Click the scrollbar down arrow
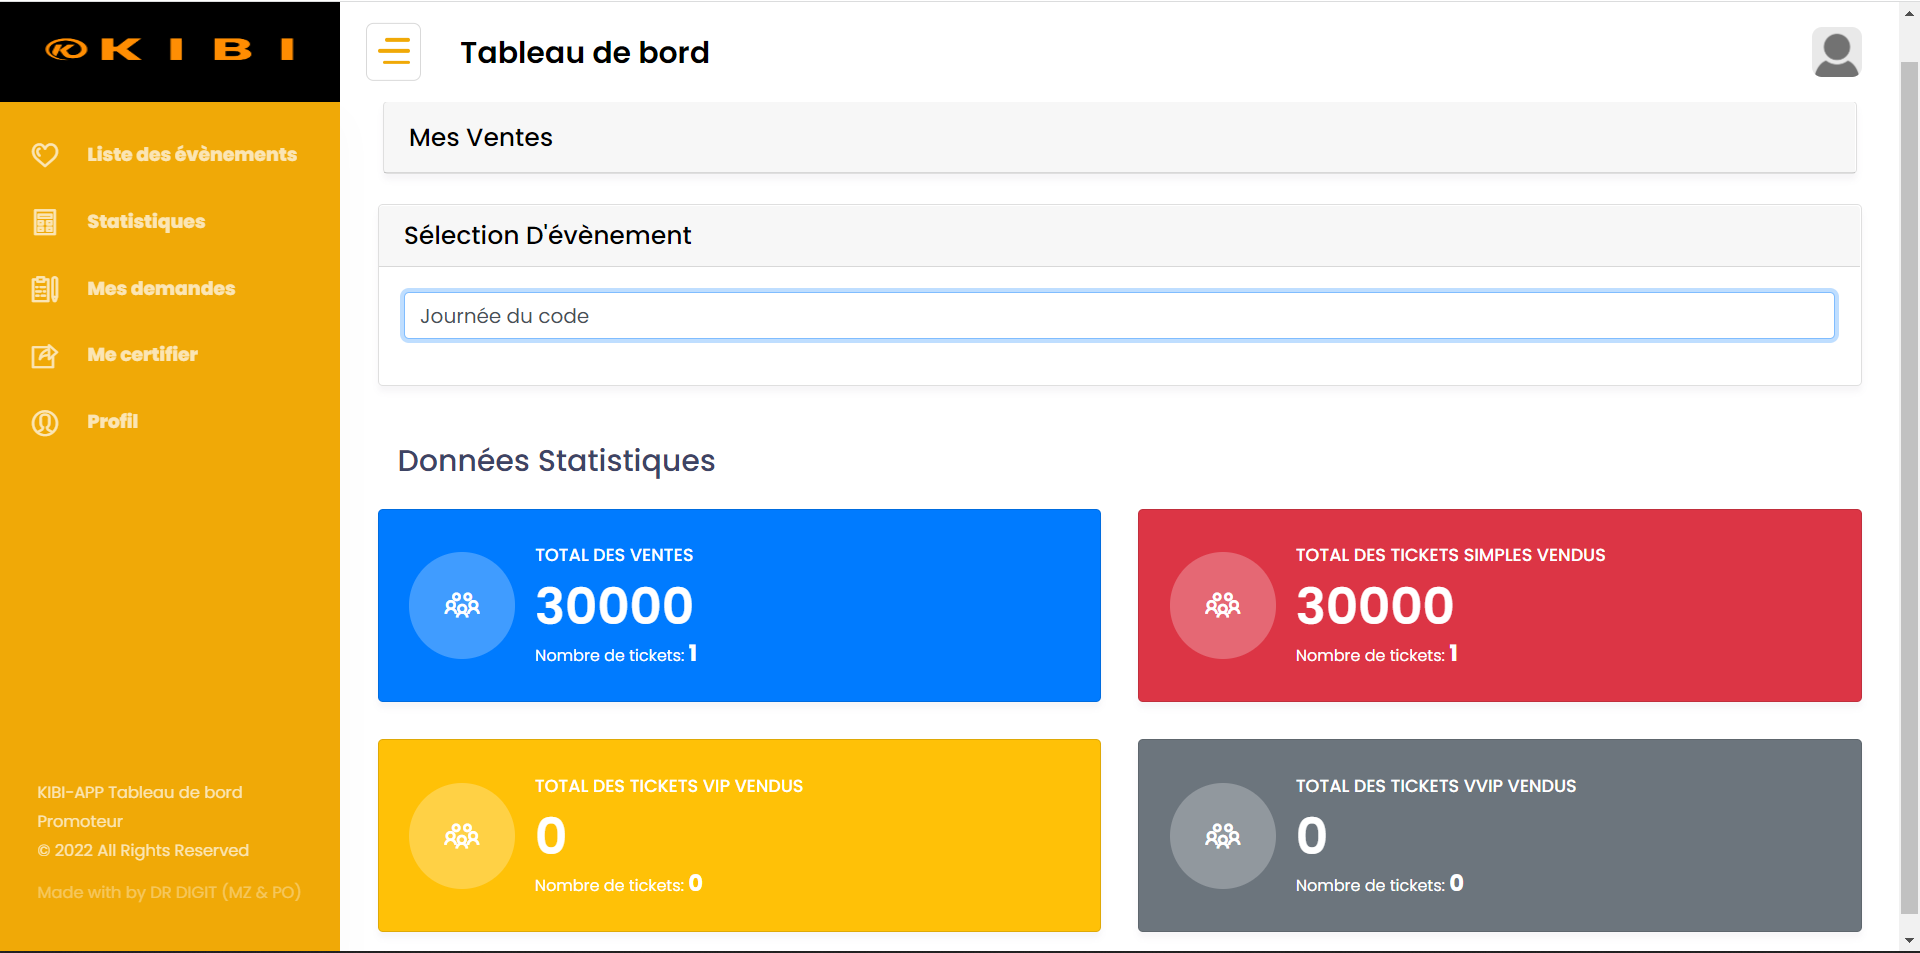Image resolution: width=1920 pixels, height=953 pixels. click(1909, 941)
